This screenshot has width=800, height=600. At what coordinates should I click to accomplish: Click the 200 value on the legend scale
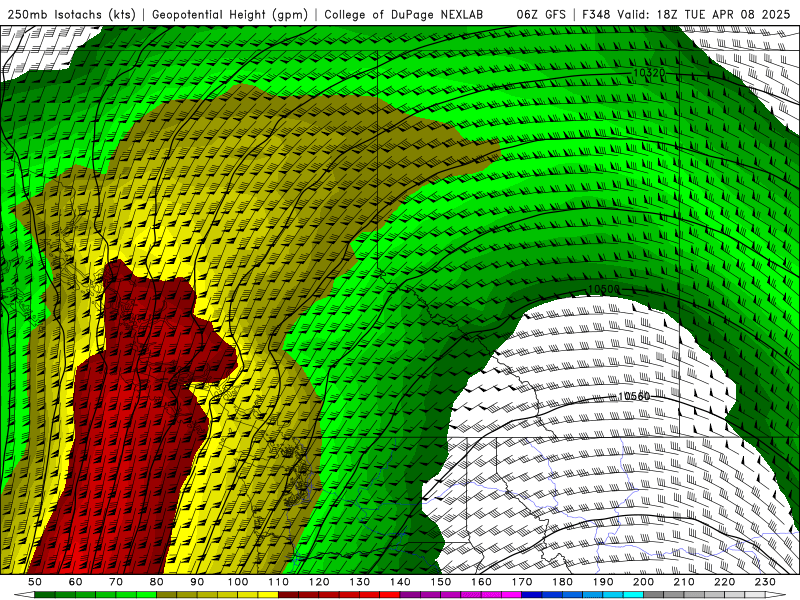tap(644, 582)
